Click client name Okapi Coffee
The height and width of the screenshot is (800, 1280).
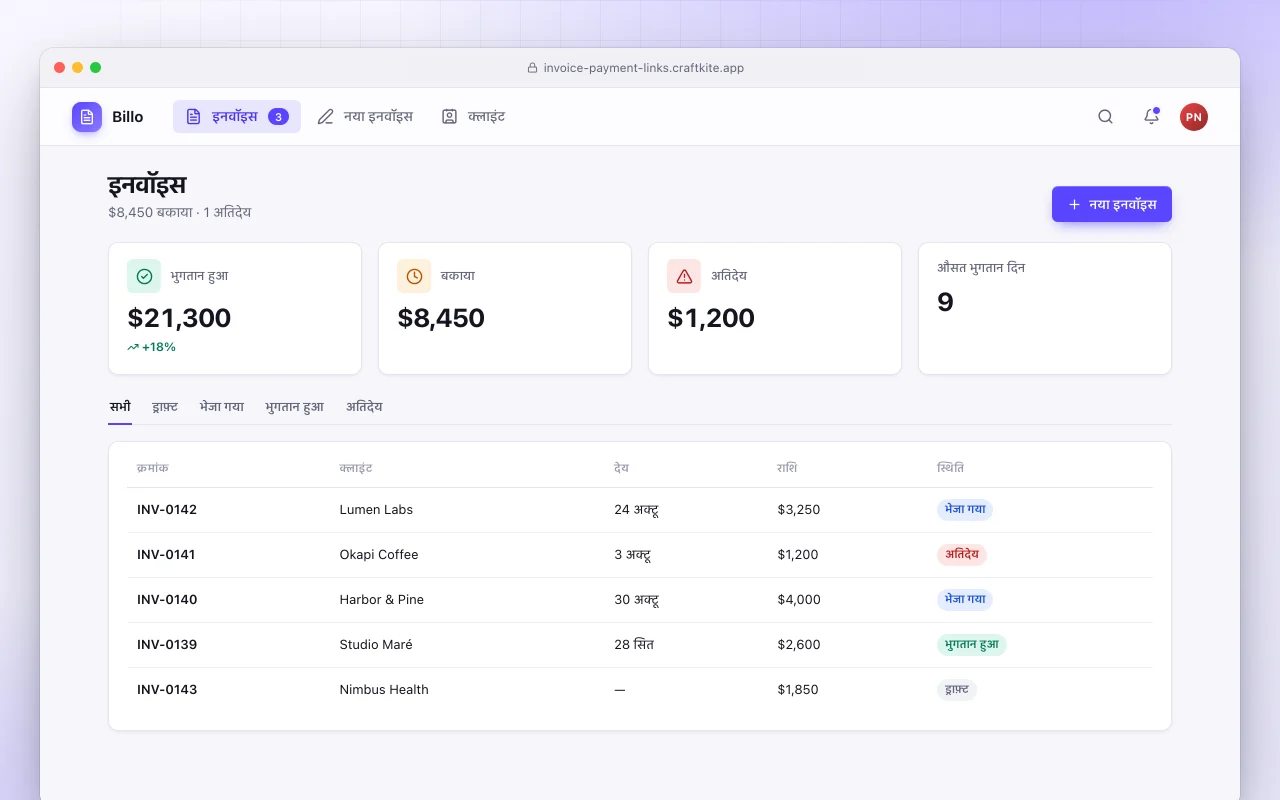point(379,555)
